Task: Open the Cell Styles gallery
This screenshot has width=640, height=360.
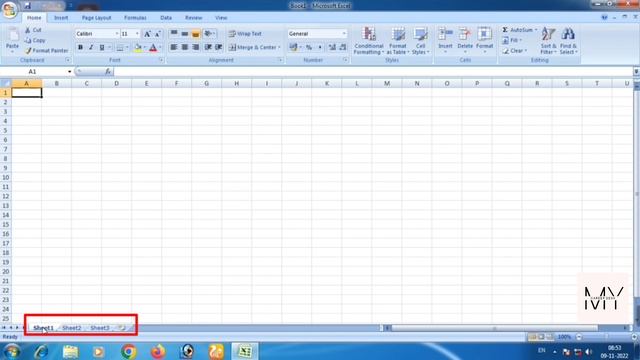Action: [420, 40]
